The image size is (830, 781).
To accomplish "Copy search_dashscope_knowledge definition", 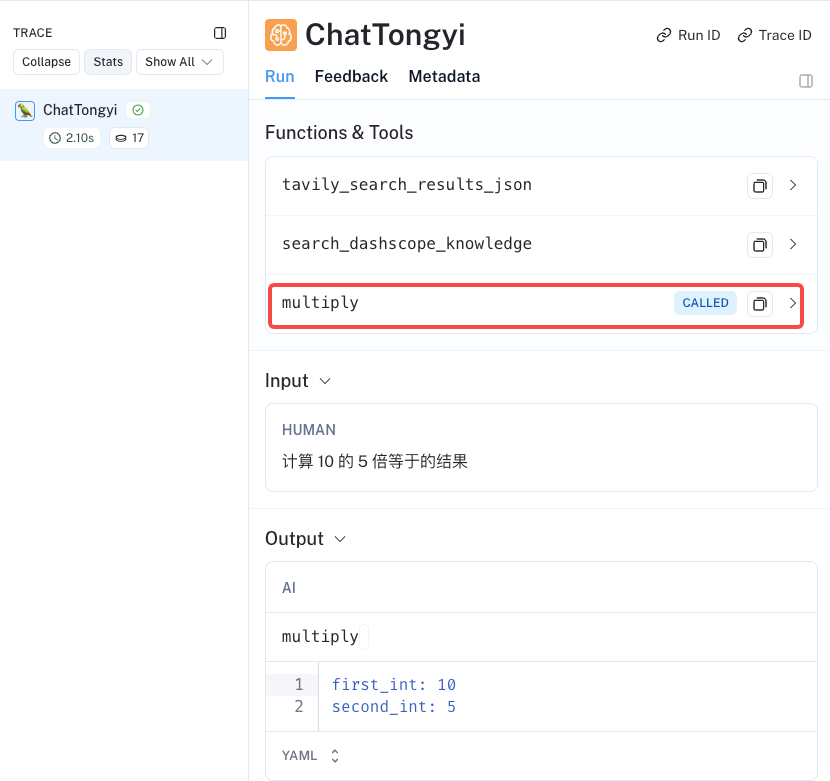I will pyautogui.click(x=760, y=245).
